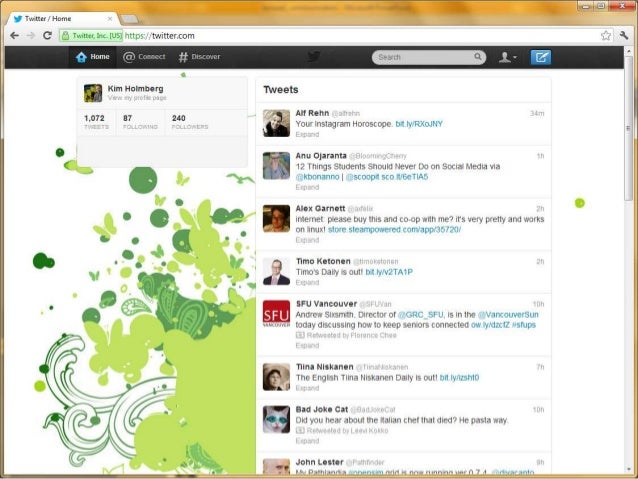Click Alex Garnett's avatar picture
The width and height of the screenshot is (638, 479).
pos(276,219)
